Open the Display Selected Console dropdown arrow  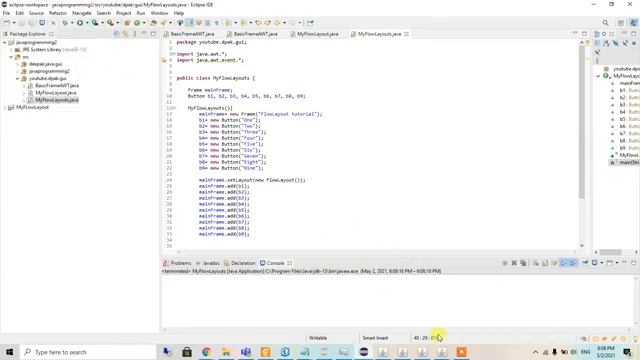[x=601, y=263]
